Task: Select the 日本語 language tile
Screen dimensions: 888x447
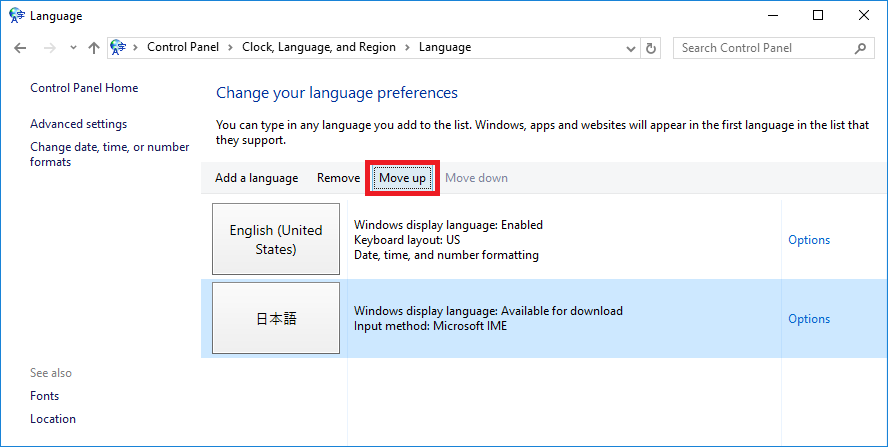Action: (276, 318)
